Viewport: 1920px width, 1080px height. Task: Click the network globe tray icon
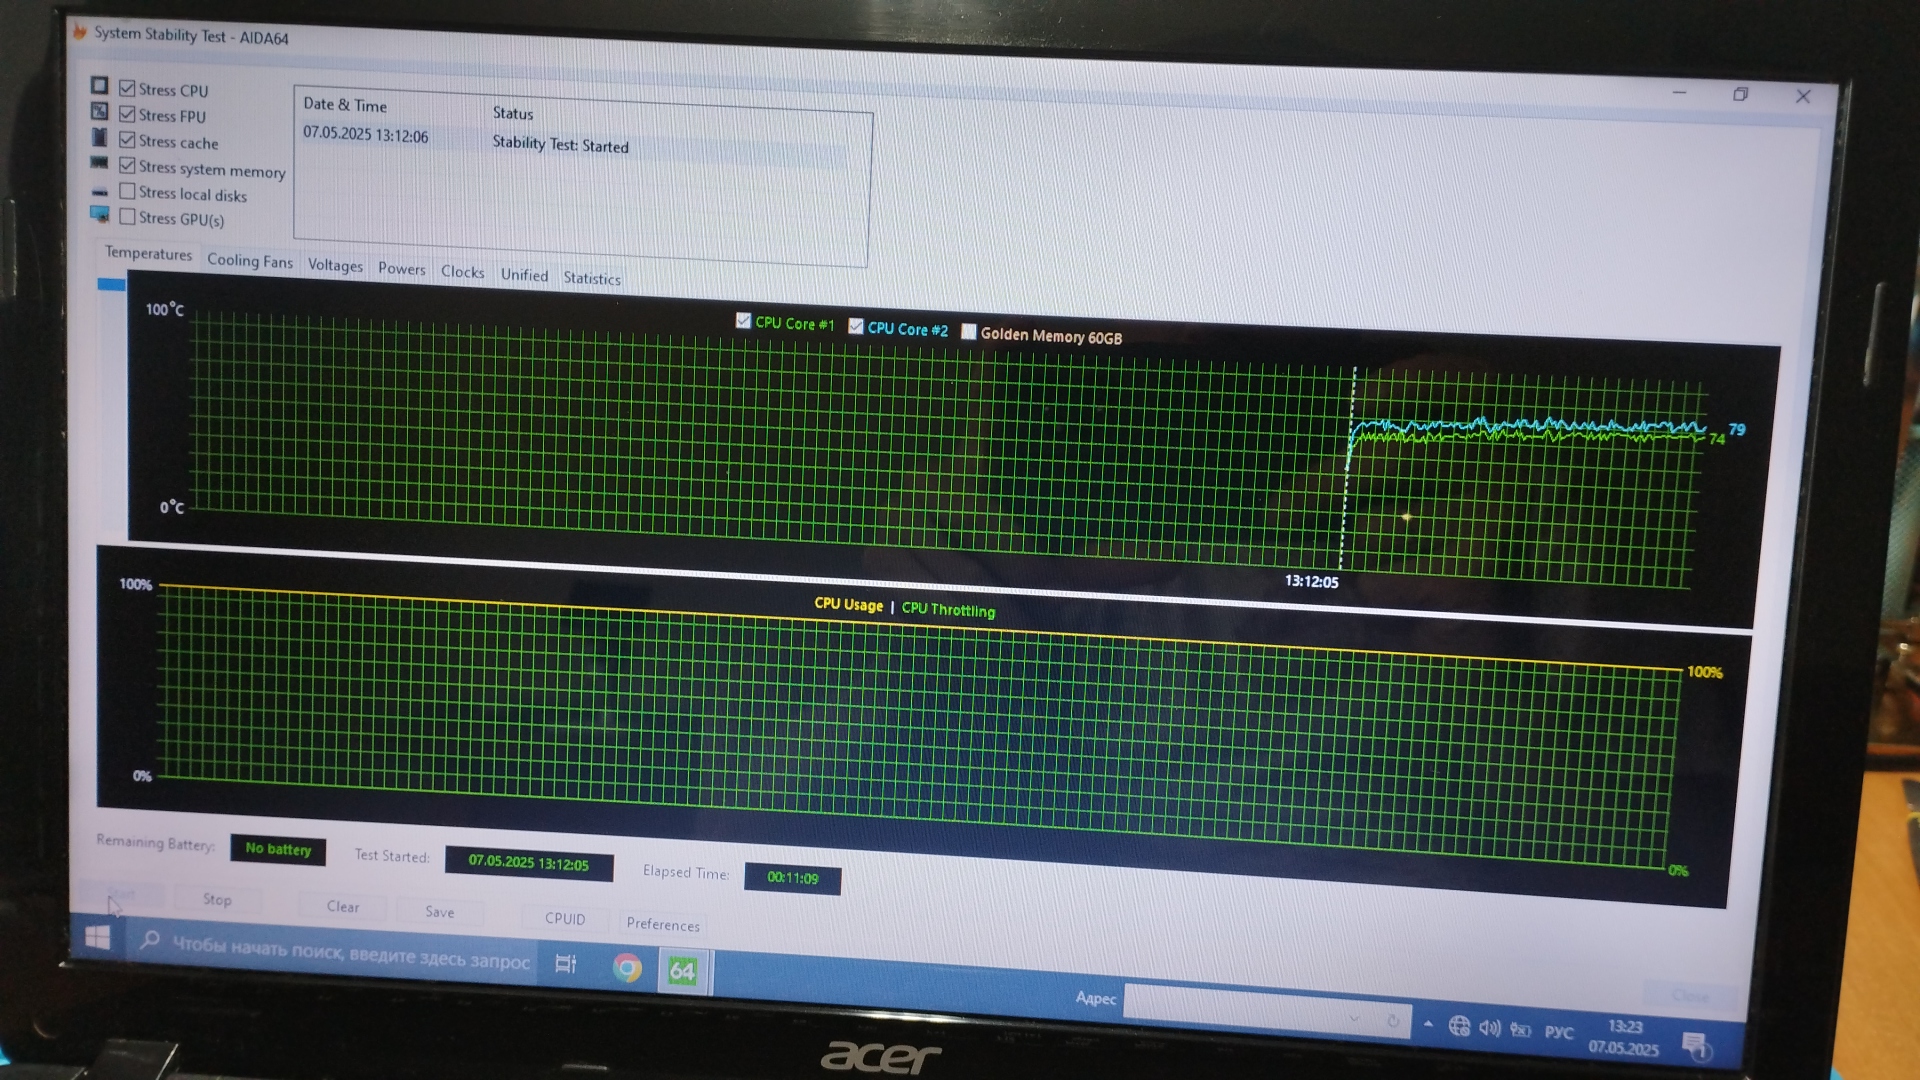(1459, 1026)
